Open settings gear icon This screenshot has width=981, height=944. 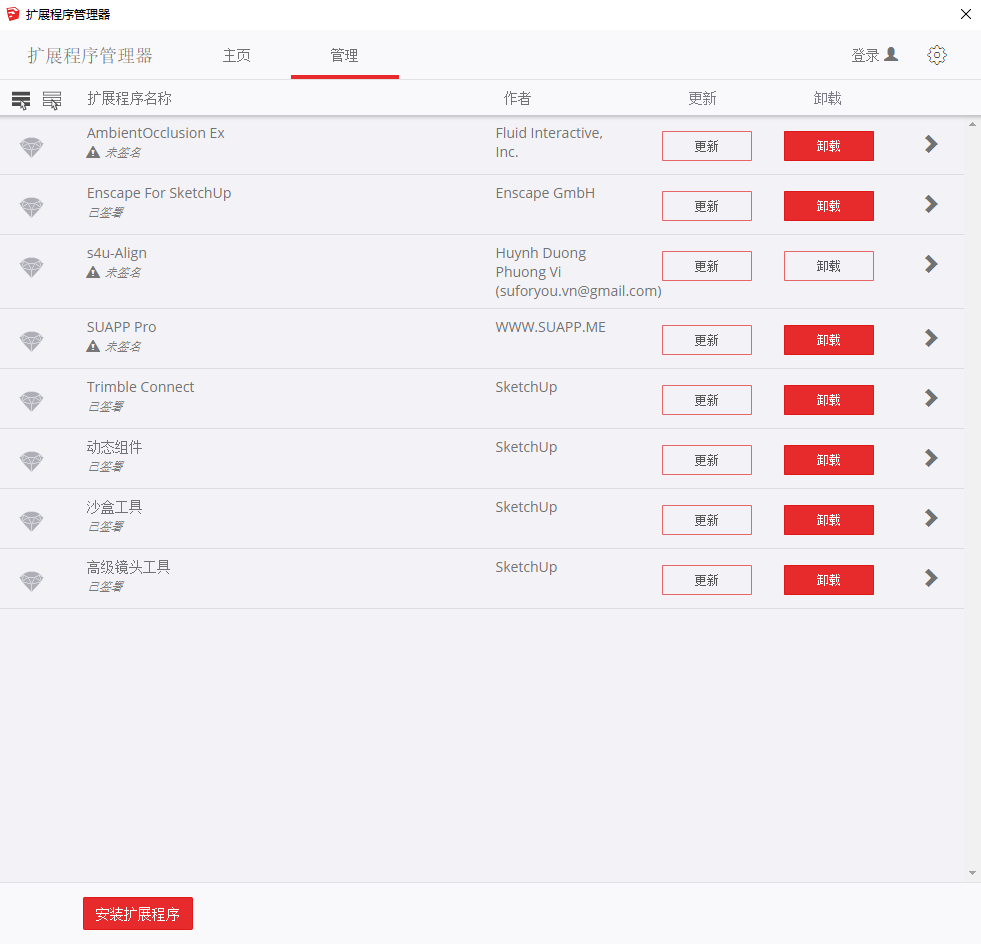937,55
